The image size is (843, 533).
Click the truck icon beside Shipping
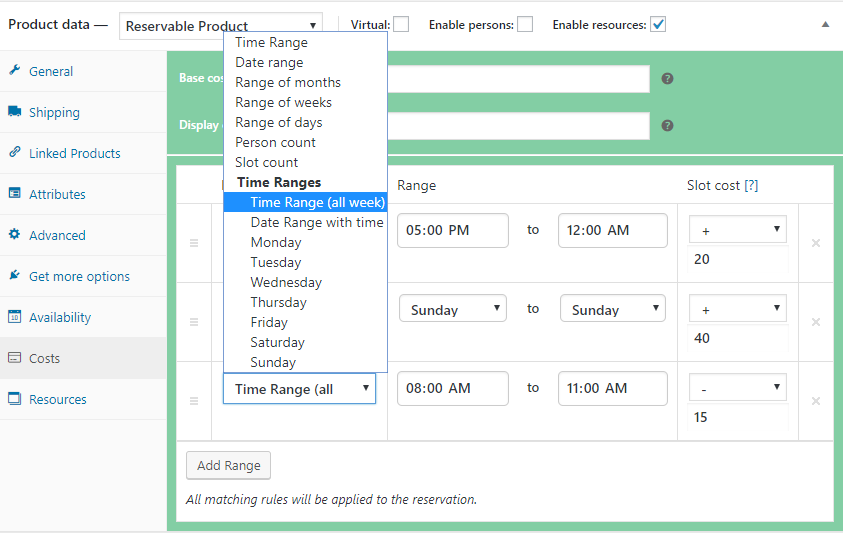[x=15, y=112]
